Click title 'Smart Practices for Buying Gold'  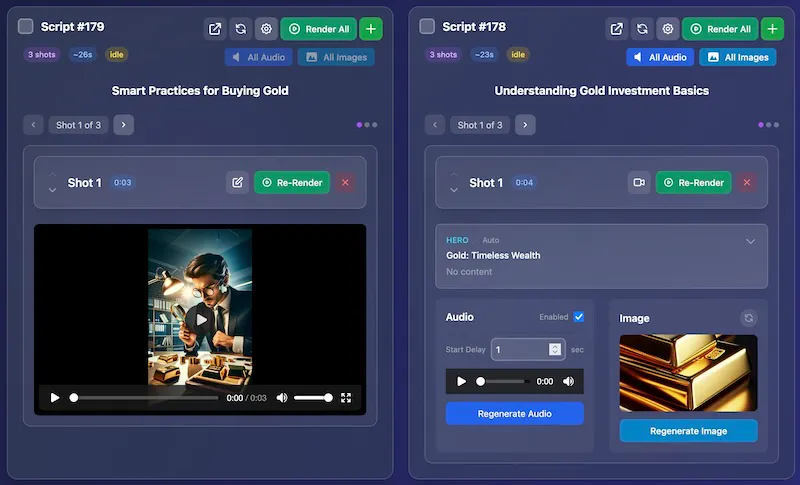pyautogui.click(x=200, y=91)
